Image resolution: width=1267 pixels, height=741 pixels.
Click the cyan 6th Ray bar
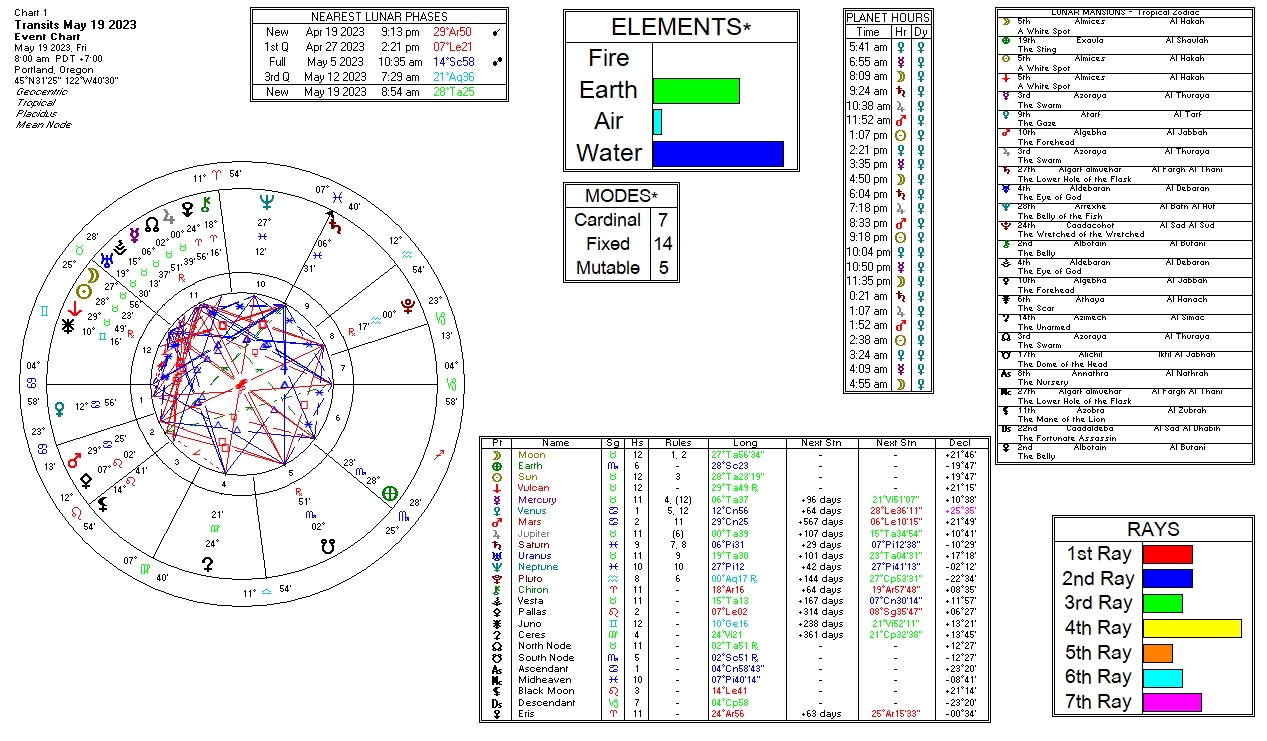tap(1163, 677)
